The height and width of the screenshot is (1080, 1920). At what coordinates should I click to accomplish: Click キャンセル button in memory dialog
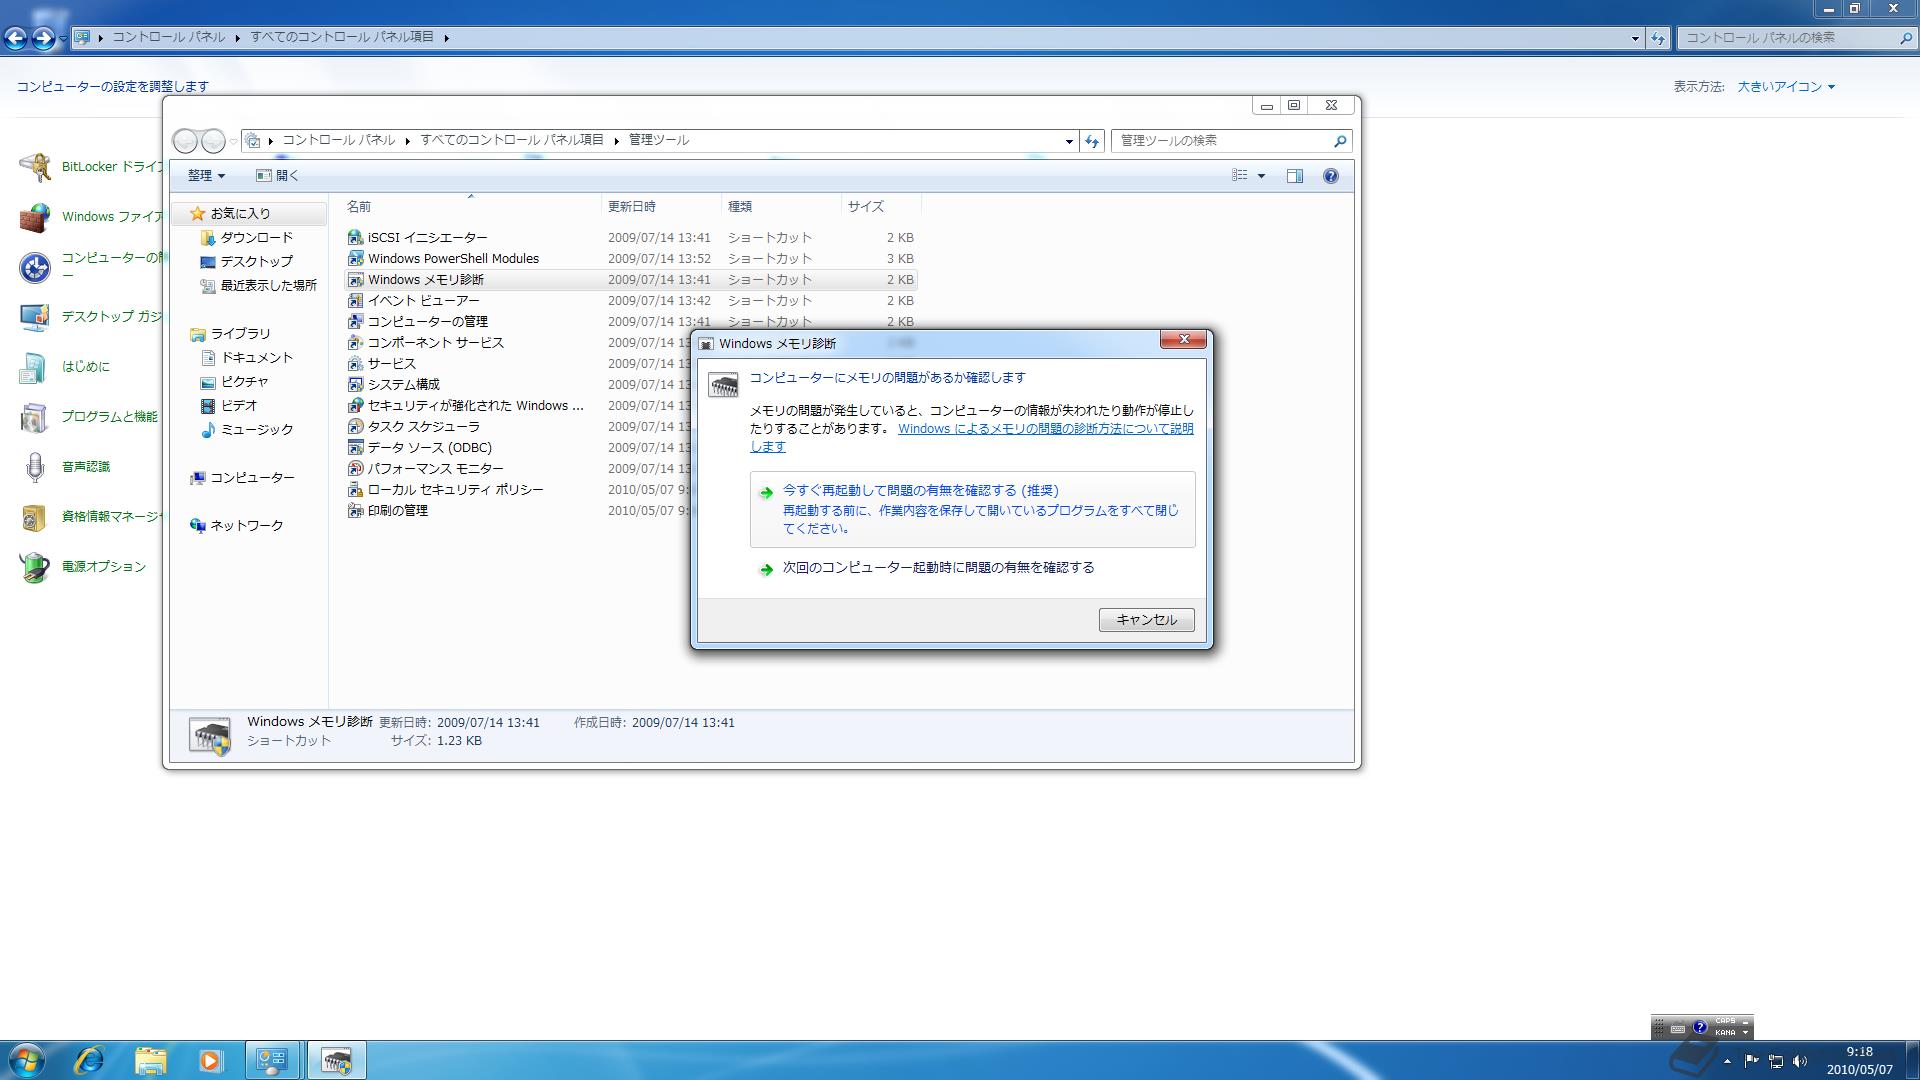[1146, 620]
